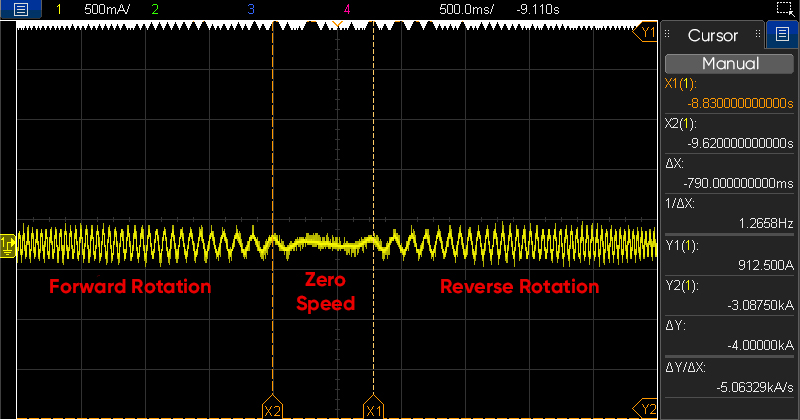Toggle channel 3 on the top bar

point(251,9)
